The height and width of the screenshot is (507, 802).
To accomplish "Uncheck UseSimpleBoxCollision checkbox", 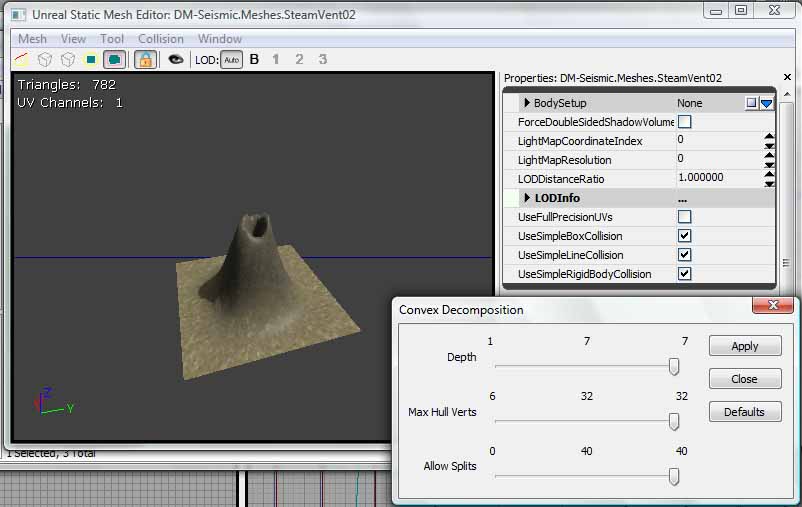I will point(685,236).
